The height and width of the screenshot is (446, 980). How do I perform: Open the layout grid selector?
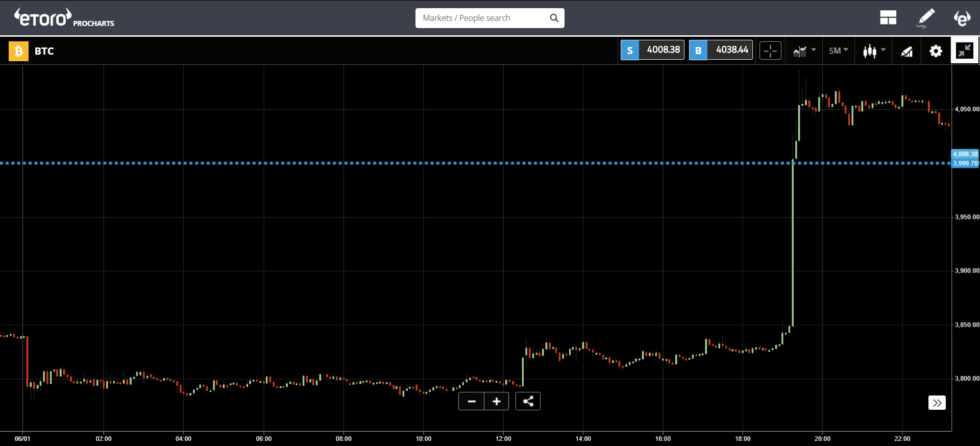click(888, 18)
